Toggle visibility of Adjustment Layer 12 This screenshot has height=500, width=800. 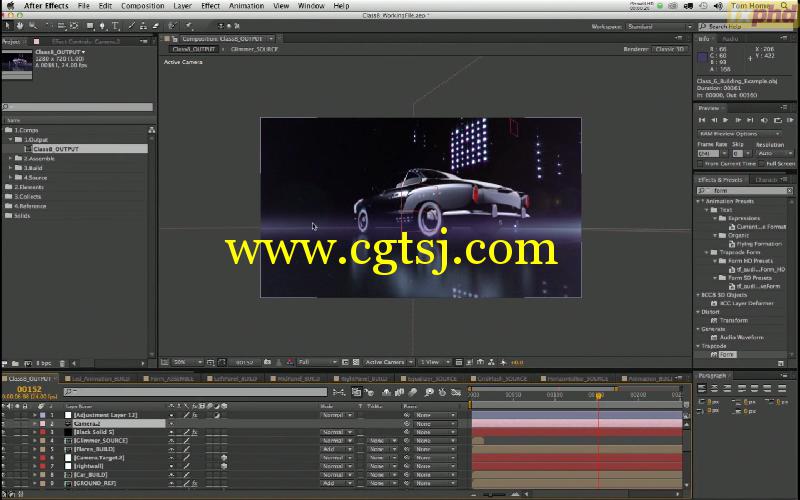[x=4, y=415]
